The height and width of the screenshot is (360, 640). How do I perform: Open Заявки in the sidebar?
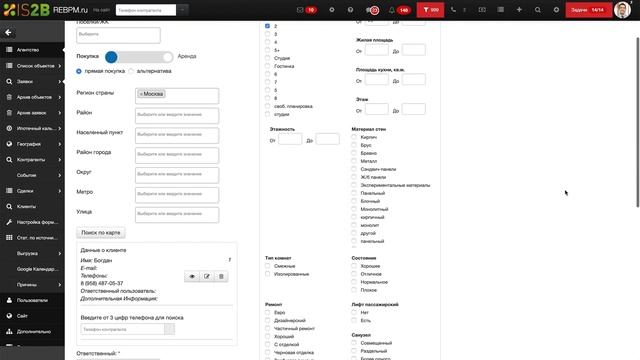[32, 82]
